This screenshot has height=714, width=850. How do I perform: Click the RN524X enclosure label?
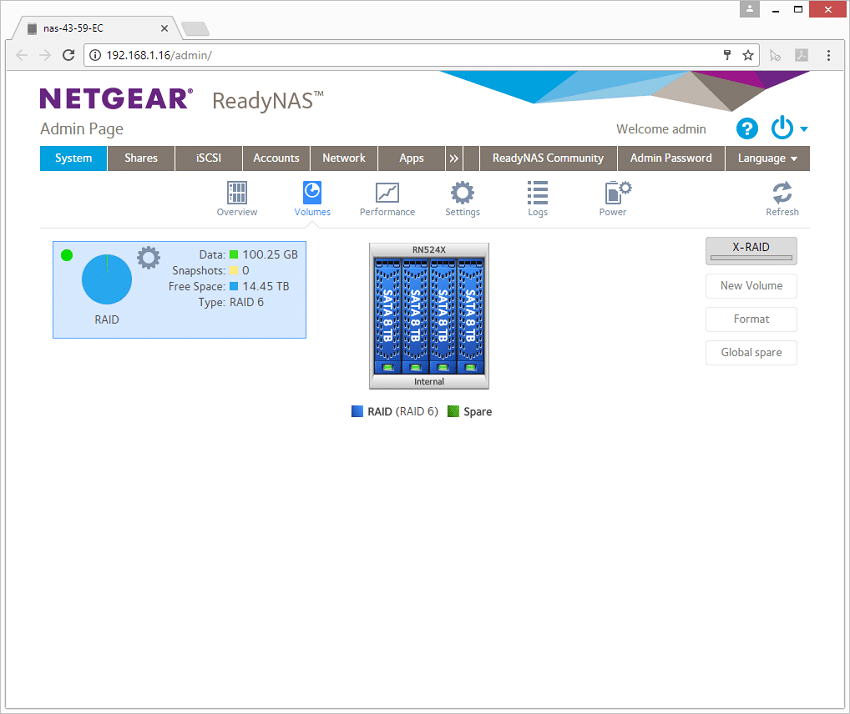click(x=429, y=250)
